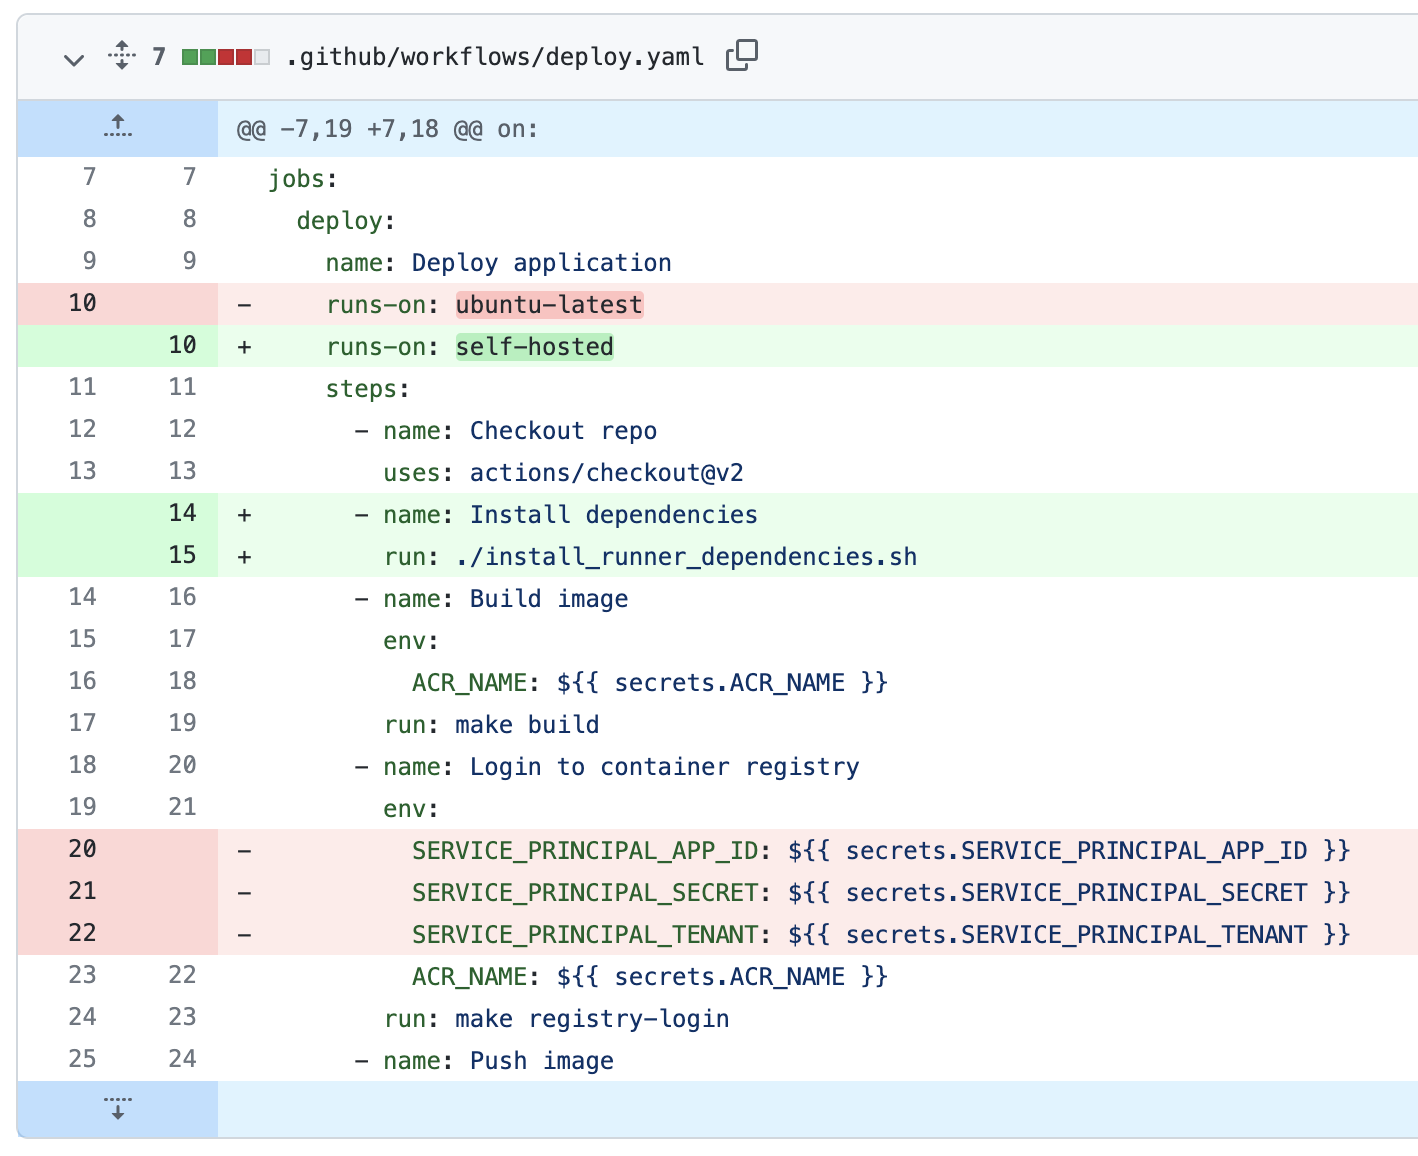1418x1156 pixels.
Task: Select old line number 10 on removed ubuntu-latest line
Action: 84,303
